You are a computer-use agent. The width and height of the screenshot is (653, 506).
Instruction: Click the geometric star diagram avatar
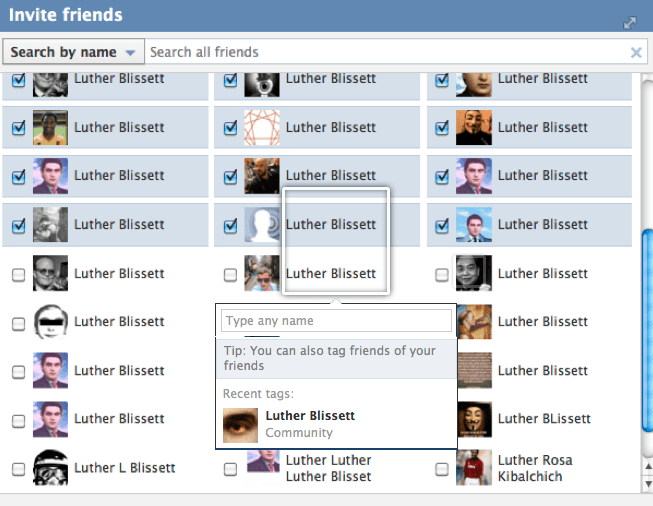[262, 128]
